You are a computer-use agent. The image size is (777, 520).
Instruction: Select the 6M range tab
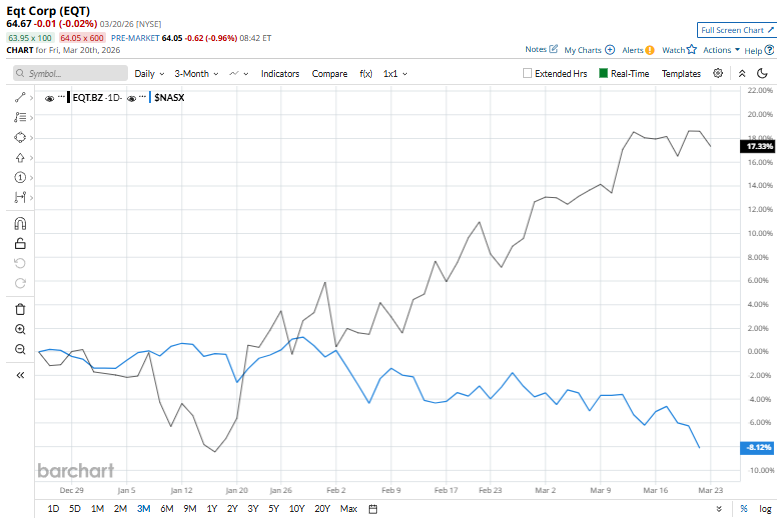tap(167, 509)
